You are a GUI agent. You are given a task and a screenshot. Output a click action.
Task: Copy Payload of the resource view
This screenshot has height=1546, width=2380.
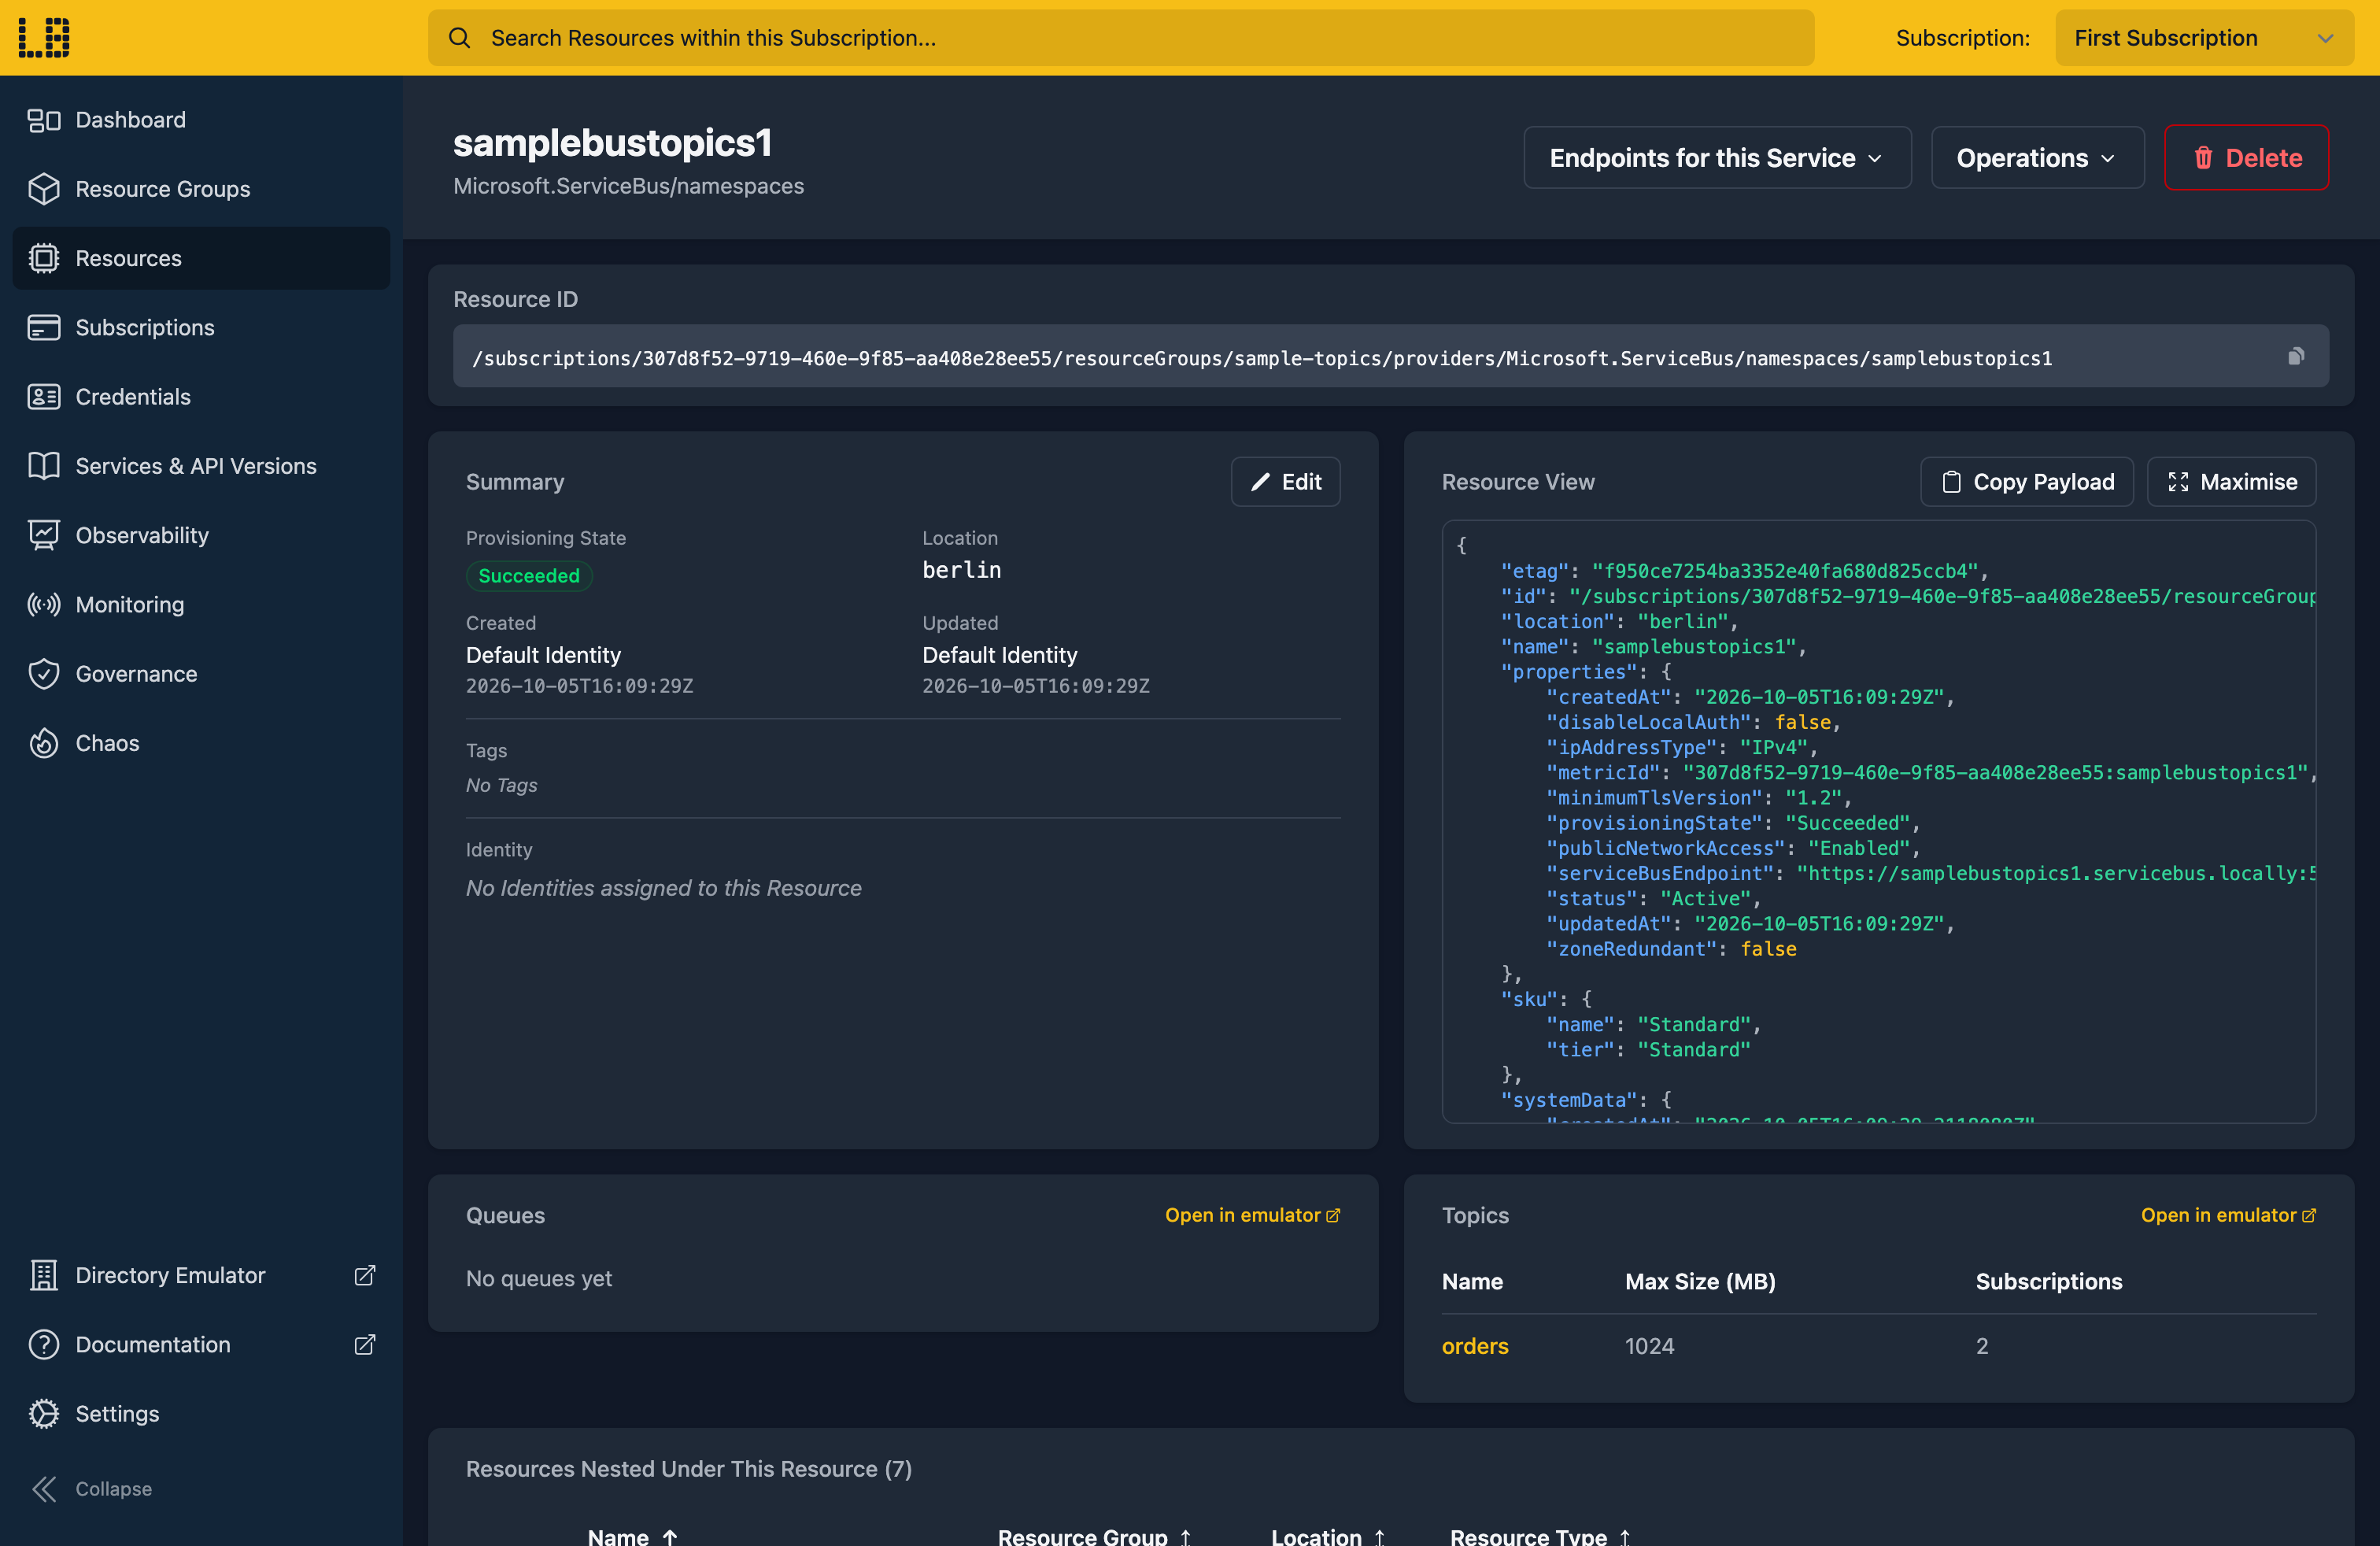(x=2027, y=482)
